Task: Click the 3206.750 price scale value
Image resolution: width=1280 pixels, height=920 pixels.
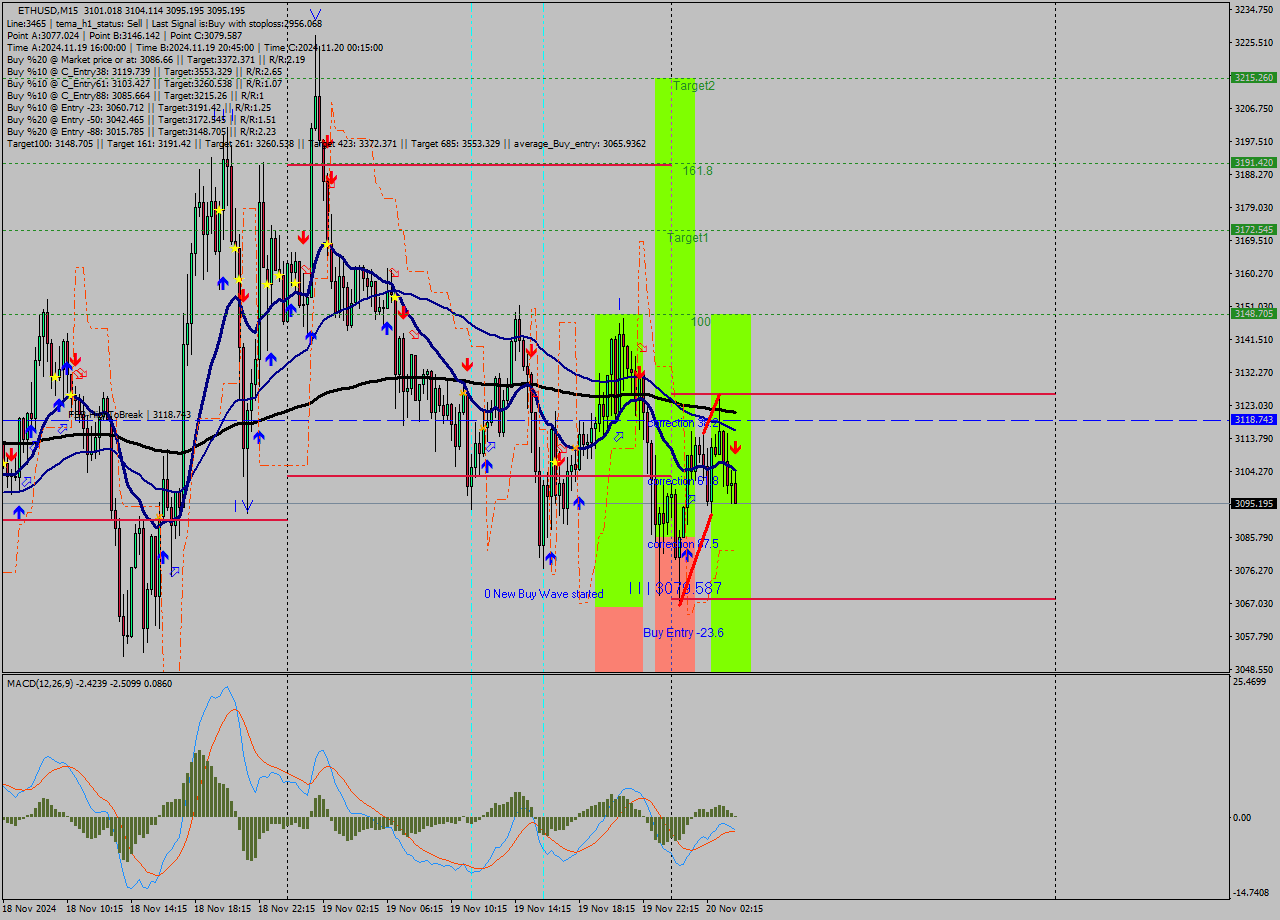Action: click(1254, 108)
